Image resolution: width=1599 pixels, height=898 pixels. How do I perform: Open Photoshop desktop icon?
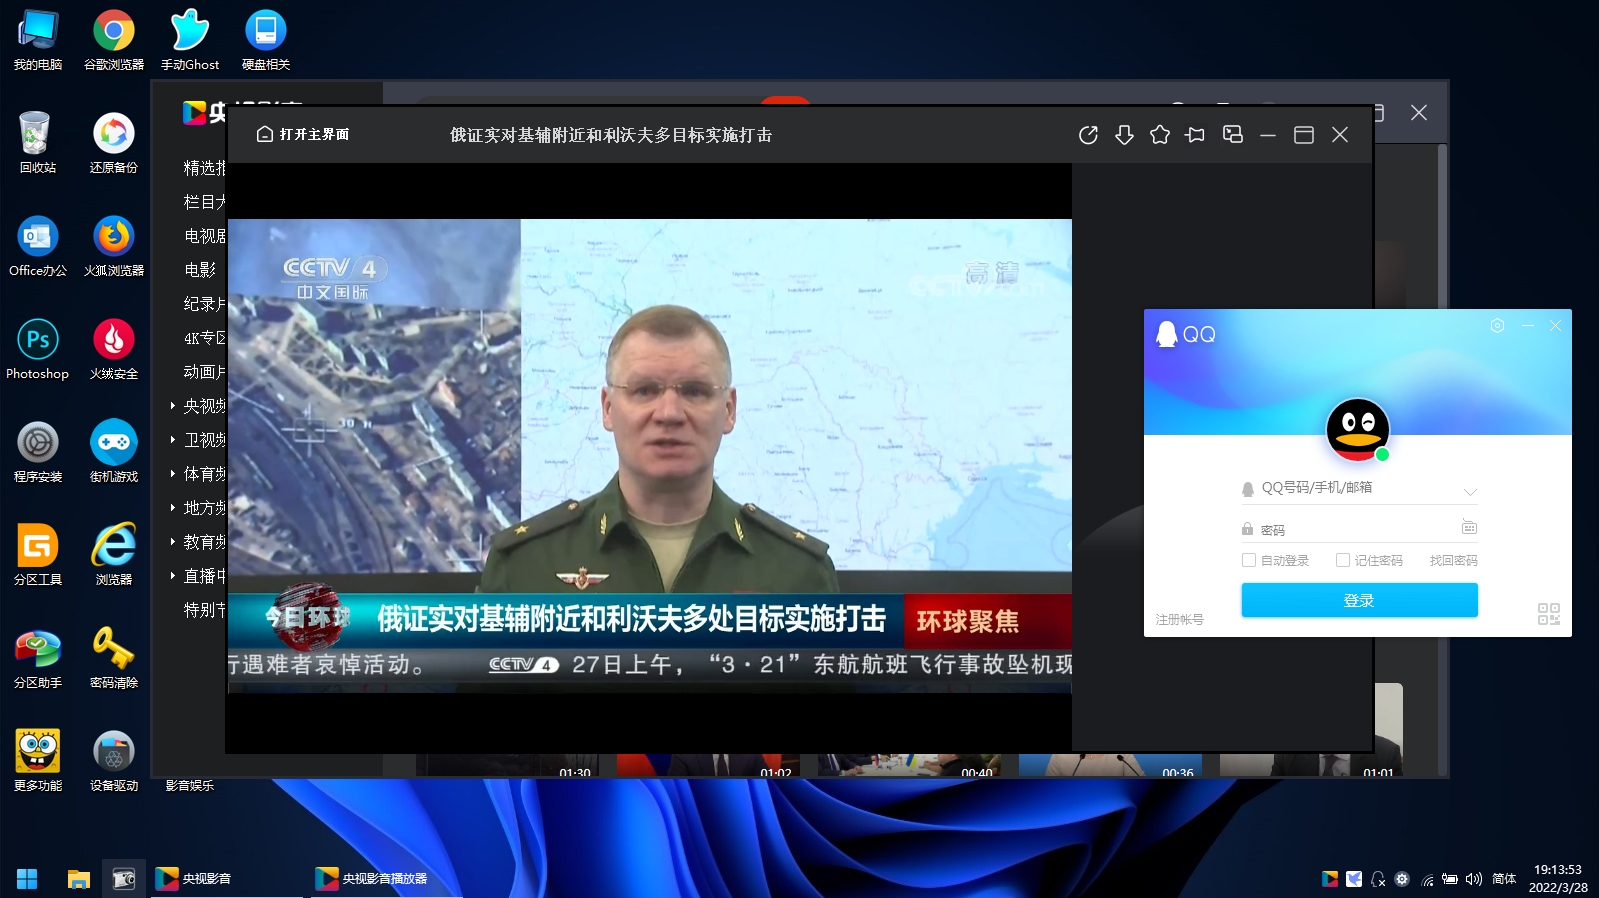[x=38, y=349]
